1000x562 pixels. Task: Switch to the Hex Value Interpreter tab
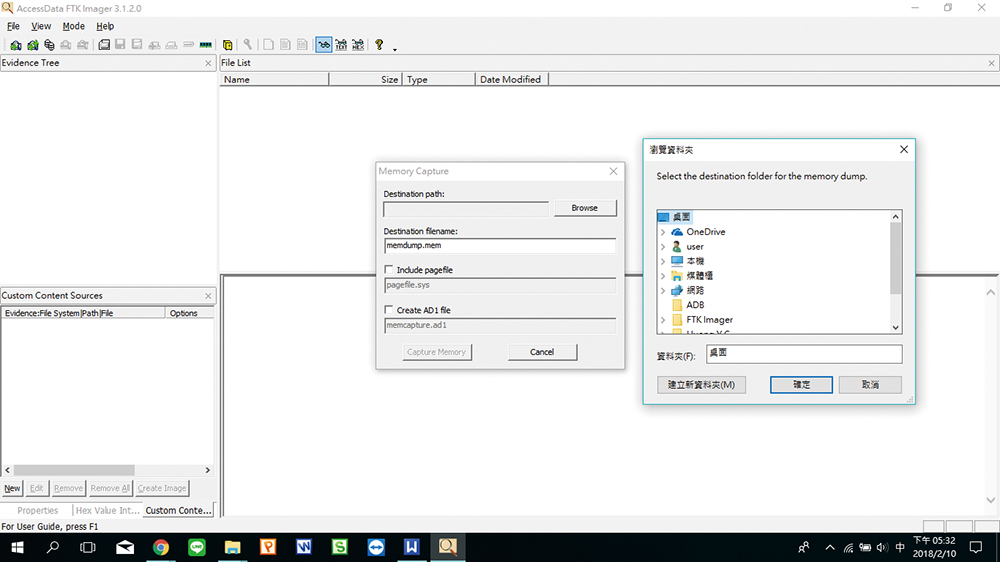point(107,510)
